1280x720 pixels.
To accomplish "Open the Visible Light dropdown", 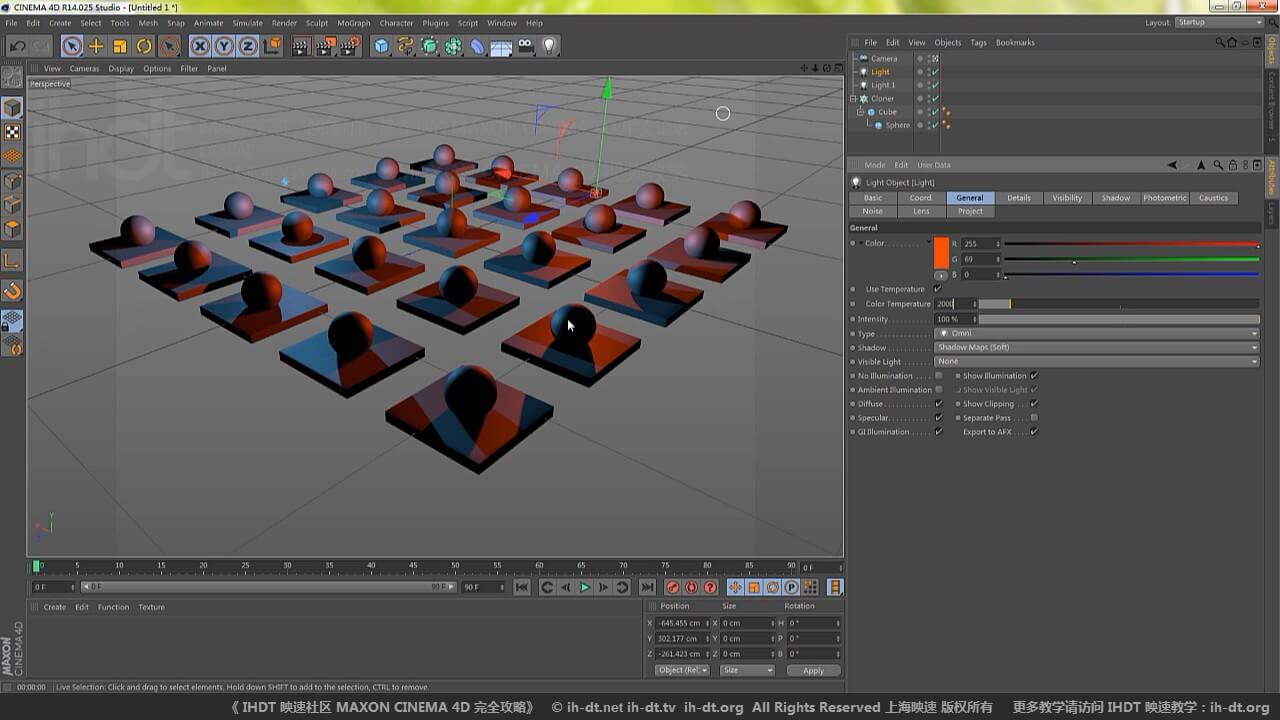I will point(1096,362).
